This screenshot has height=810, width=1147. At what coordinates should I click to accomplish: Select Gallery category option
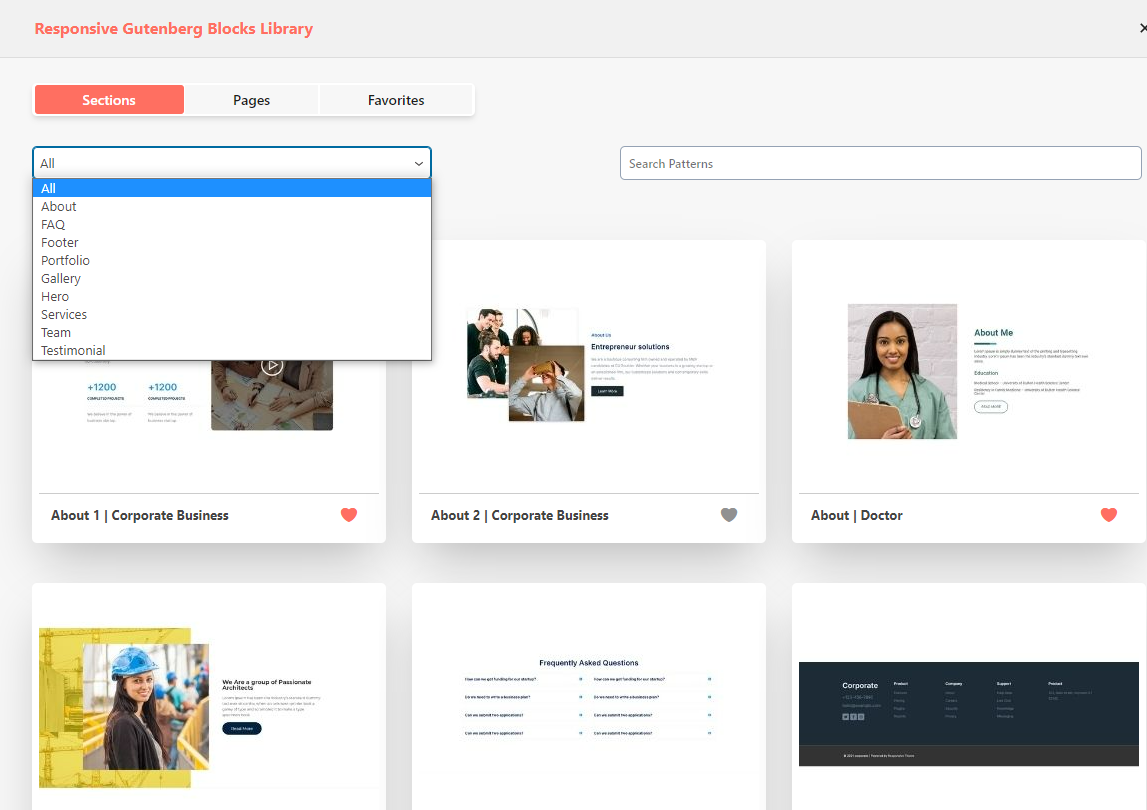pyautogui.click(x=232, y=278)
